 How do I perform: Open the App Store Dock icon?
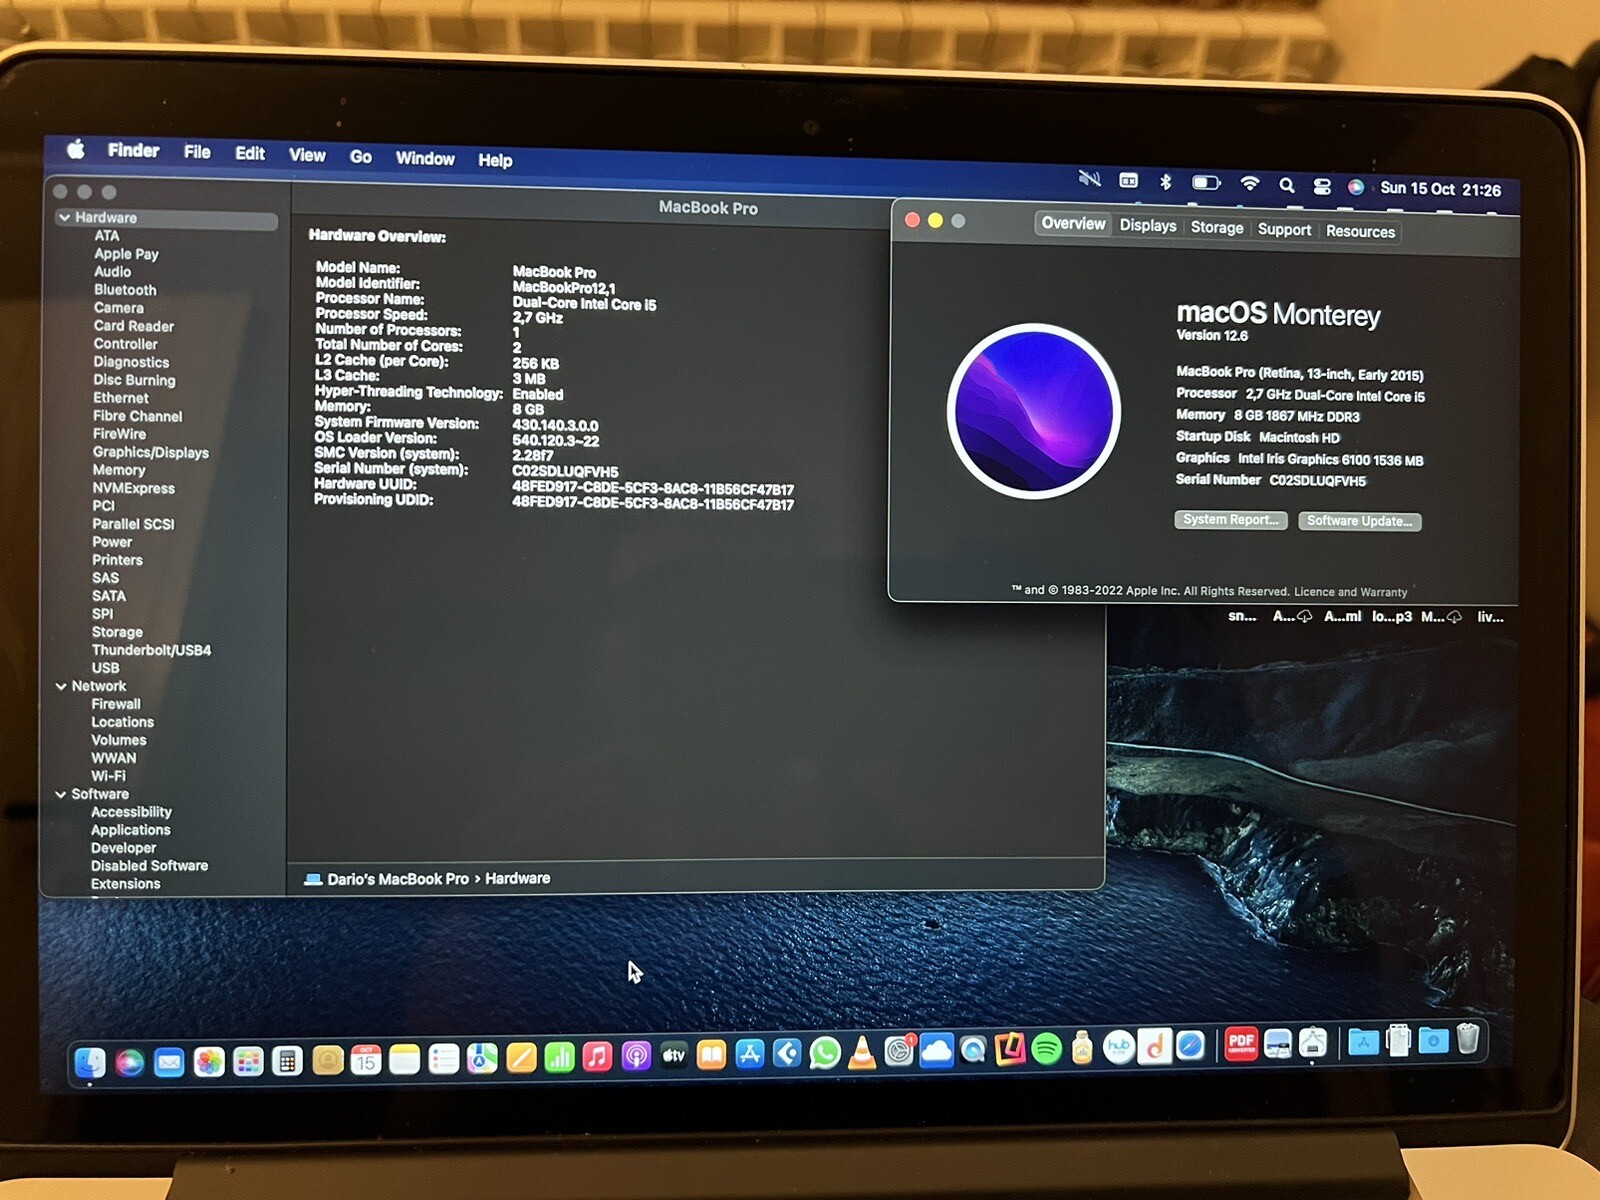click(750, 1054)
